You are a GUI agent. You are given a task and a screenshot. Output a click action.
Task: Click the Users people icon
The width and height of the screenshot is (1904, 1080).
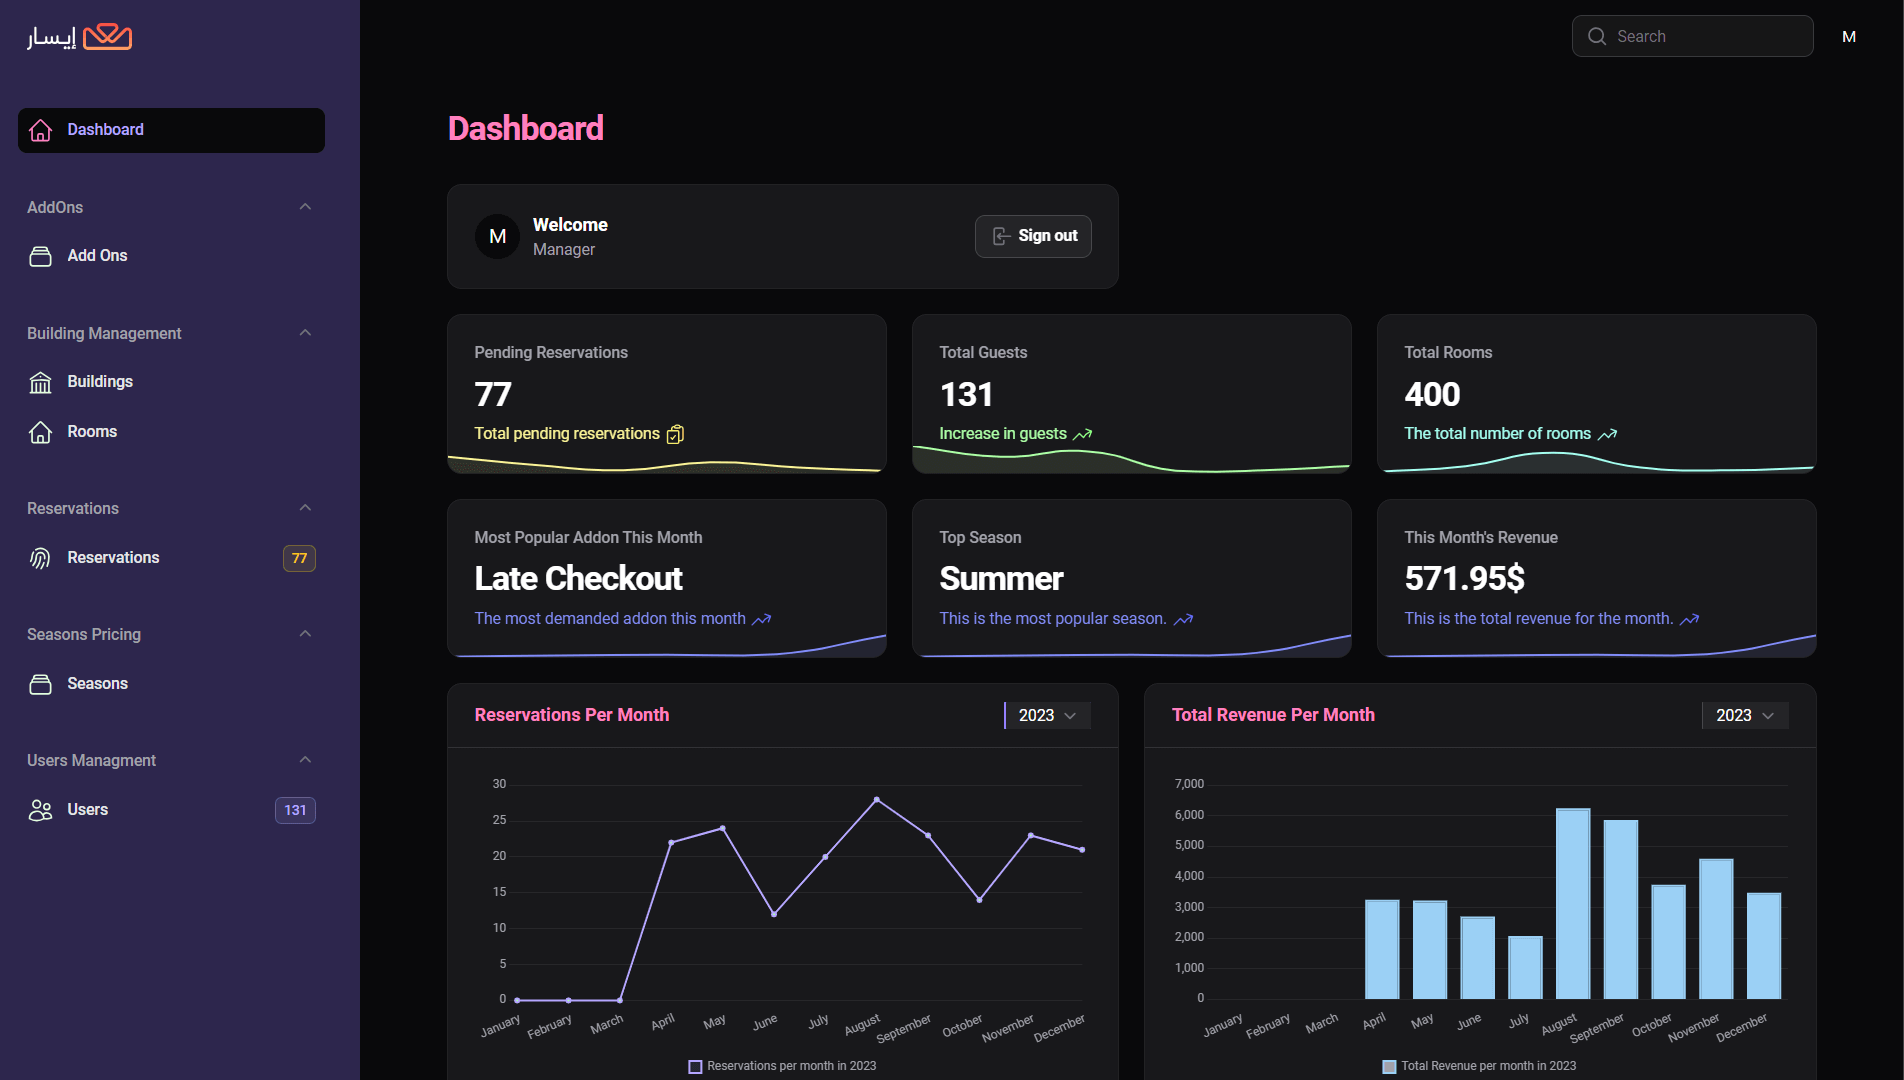(40, 811)
